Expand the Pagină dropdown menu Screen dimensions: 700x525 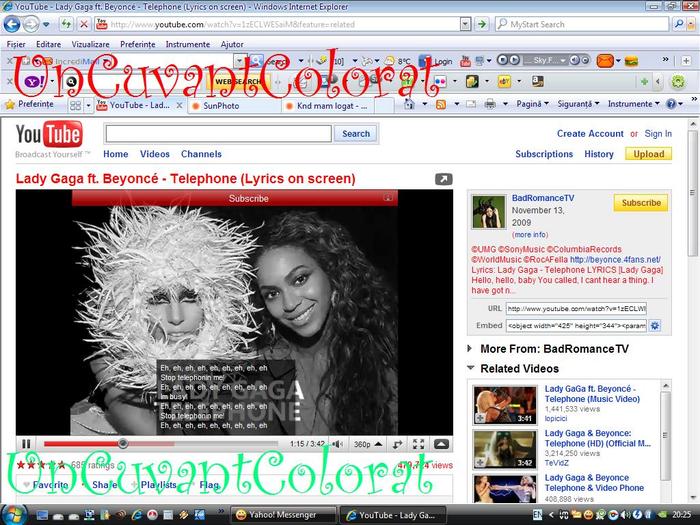pyautogui.click(x=532, y=104)
